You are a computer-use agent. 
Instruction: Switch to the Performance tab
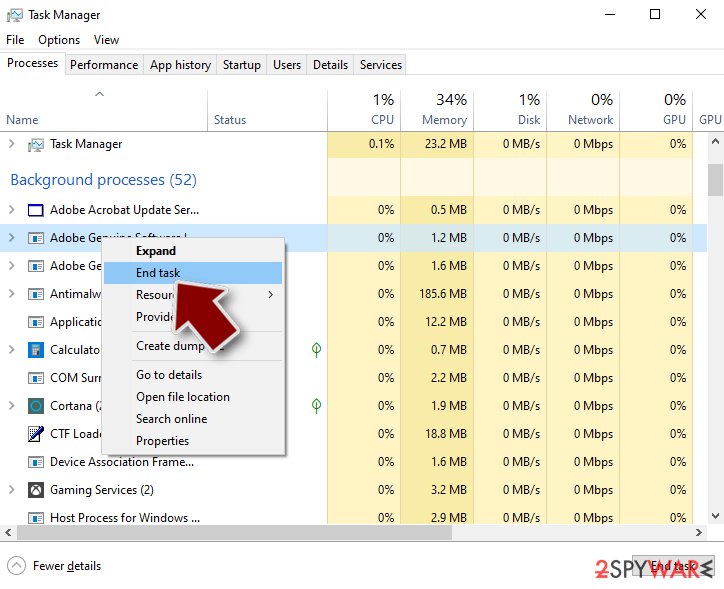[x=104, y=65]
